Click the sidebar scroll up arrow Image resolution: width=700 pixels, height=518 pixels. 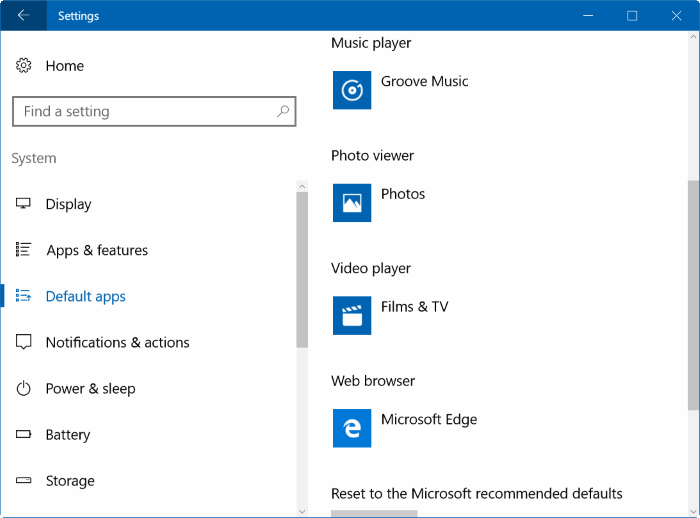302,186
